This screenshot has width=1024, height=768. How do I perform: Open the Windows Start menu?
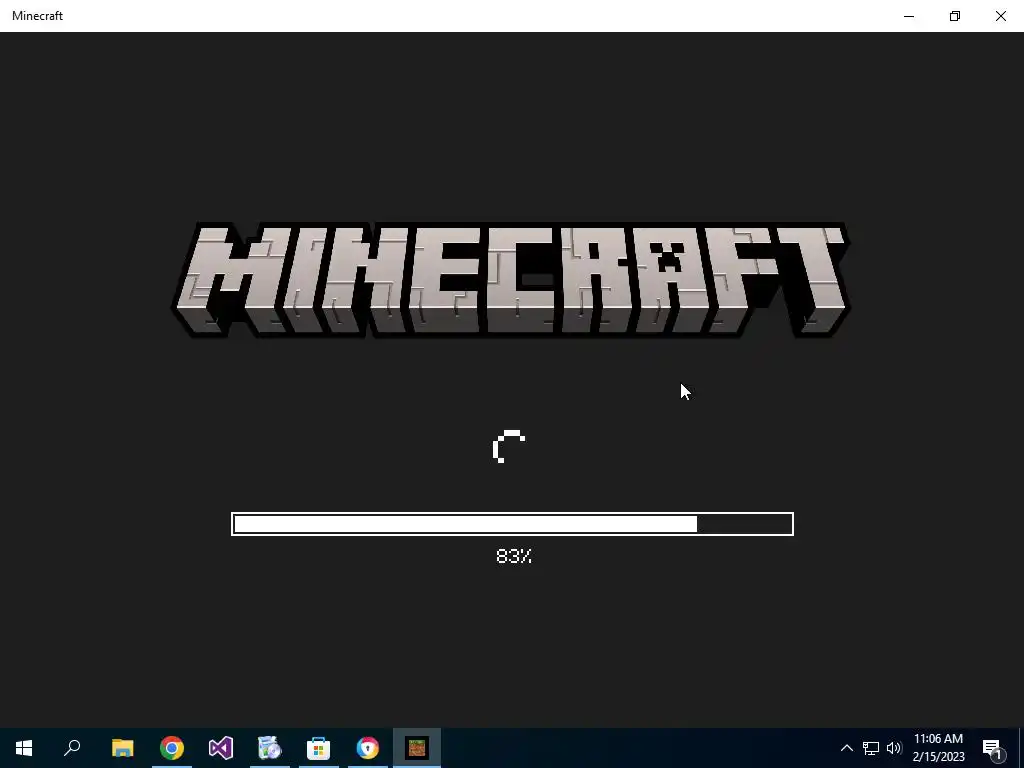coord(24,748)
